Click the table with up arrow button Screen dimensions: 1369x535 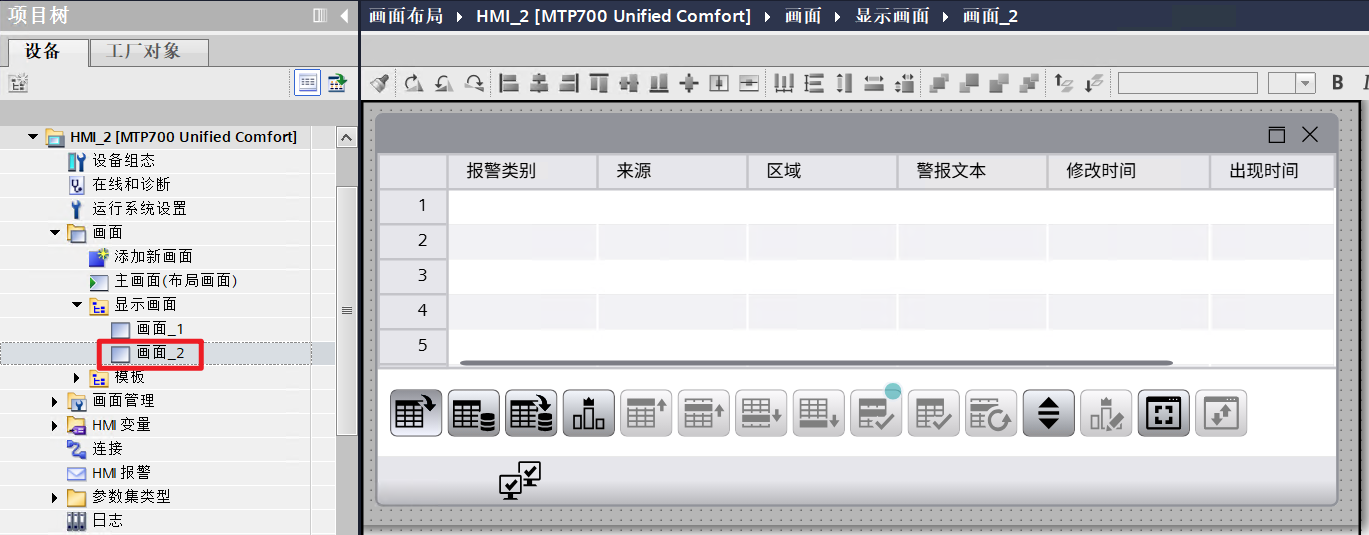[646, 413]
